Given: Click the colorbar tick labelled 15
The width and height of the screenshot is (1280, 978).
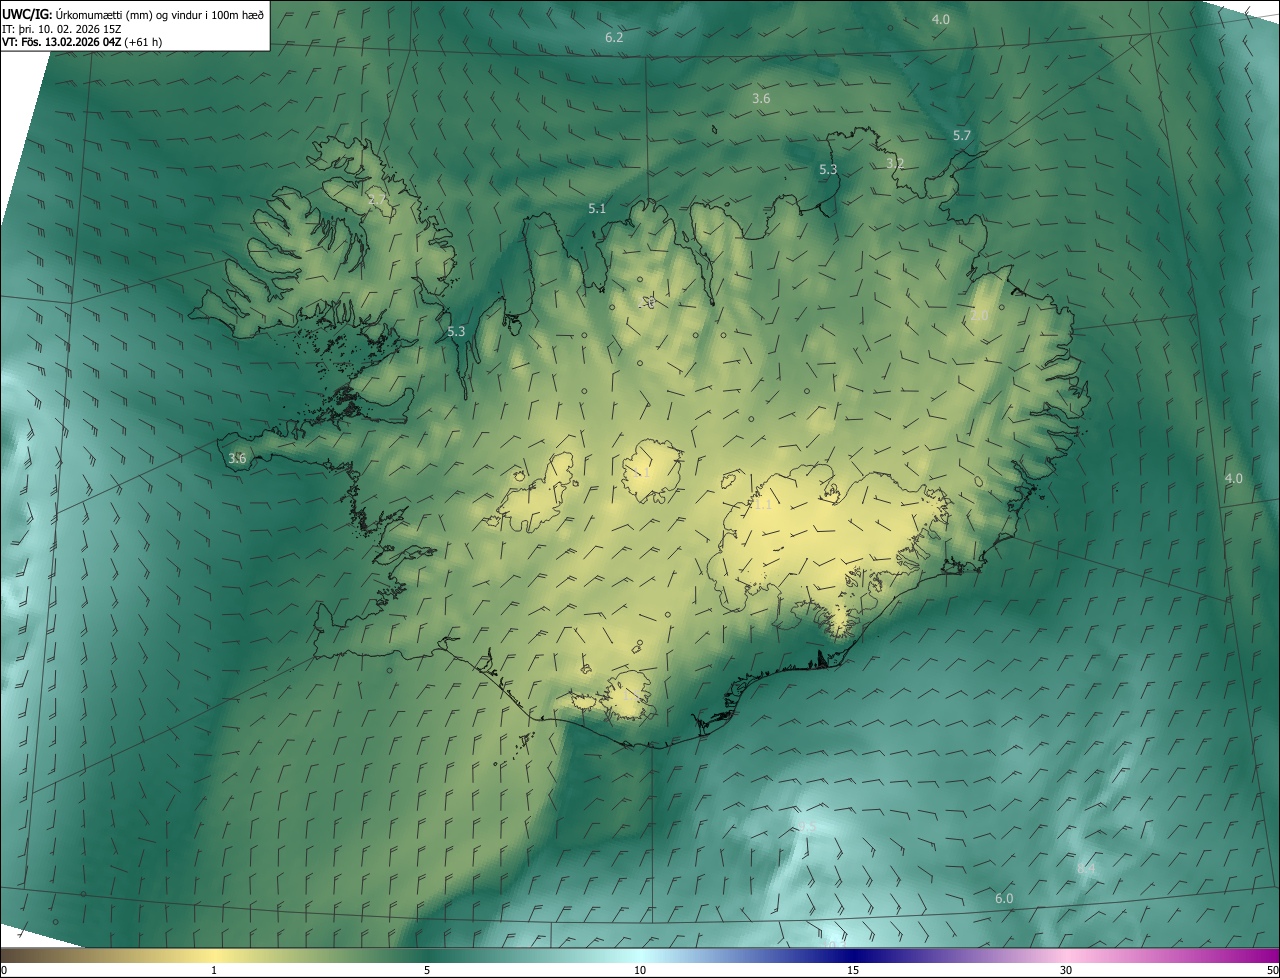Looking at the screenshot, I should 853,970.
